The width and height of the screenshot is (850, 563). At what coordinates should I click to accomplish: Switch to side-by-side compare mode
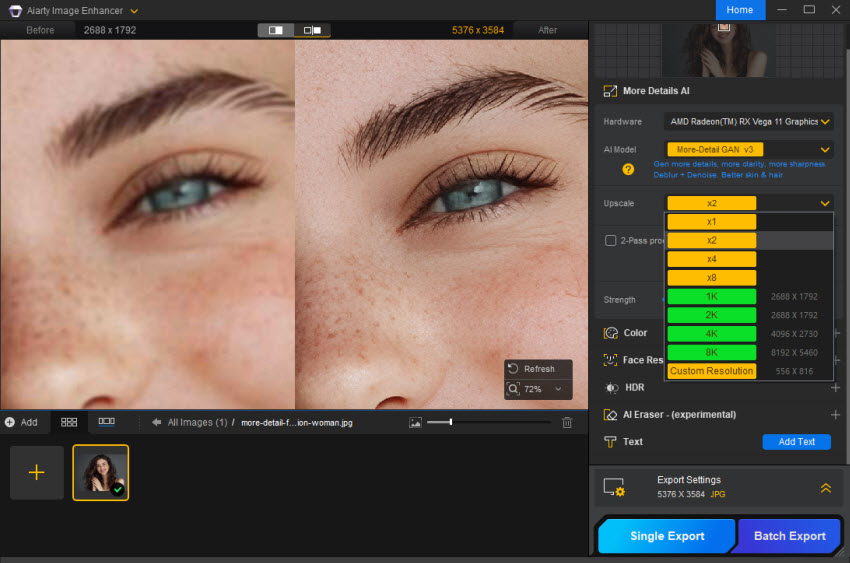tap(312, 30)
